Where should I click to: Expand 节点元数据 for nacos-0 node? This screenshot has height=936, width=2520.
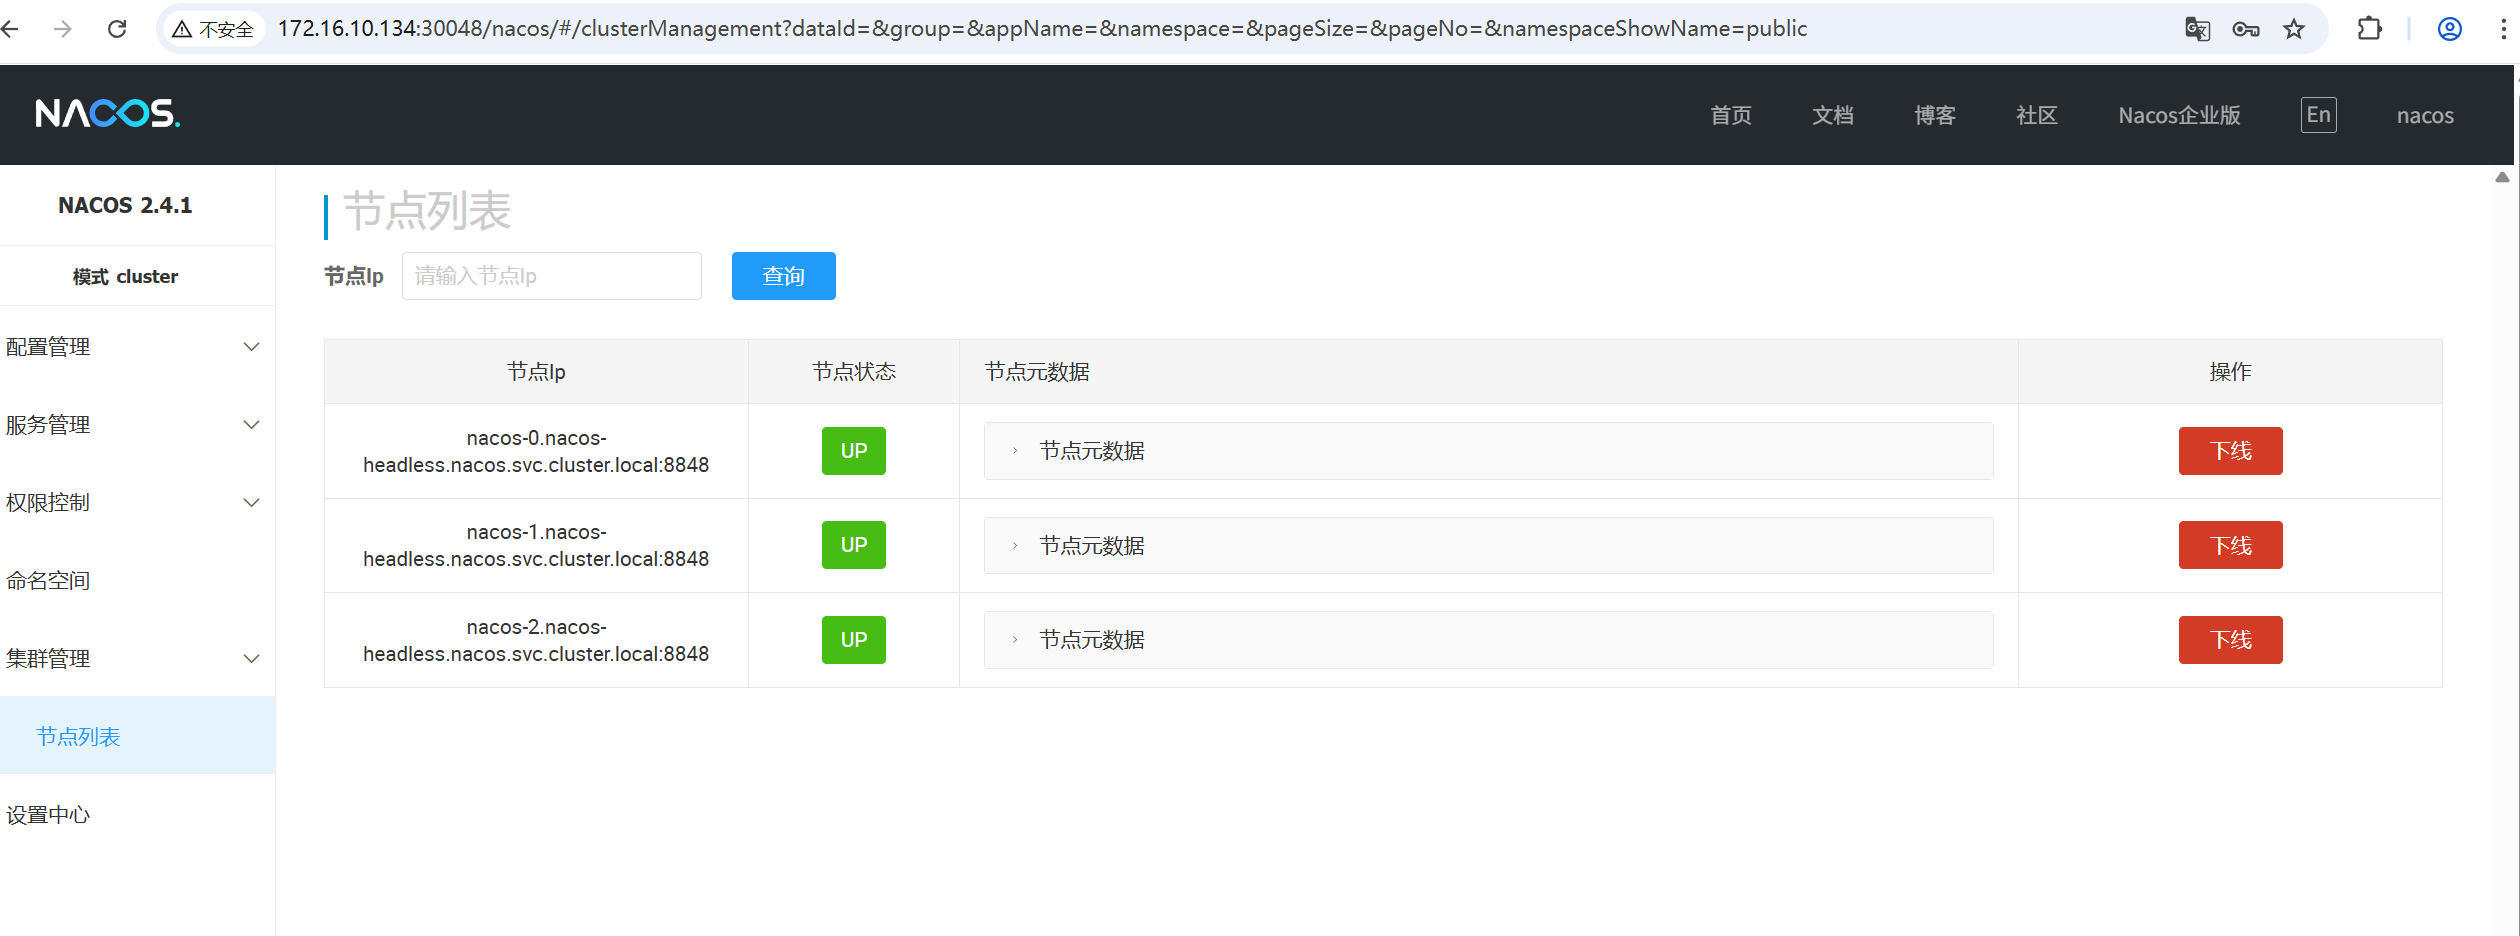tap(1091, 451)
